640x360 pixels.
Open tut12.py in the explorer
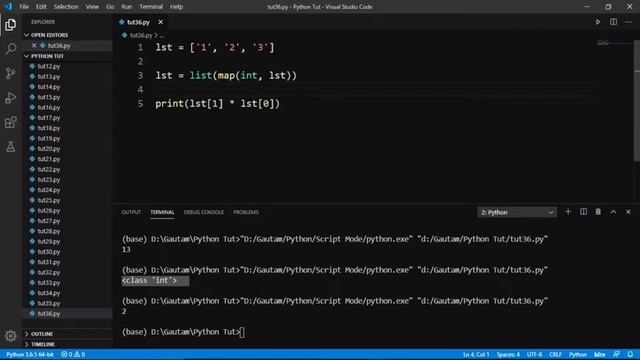49,66
